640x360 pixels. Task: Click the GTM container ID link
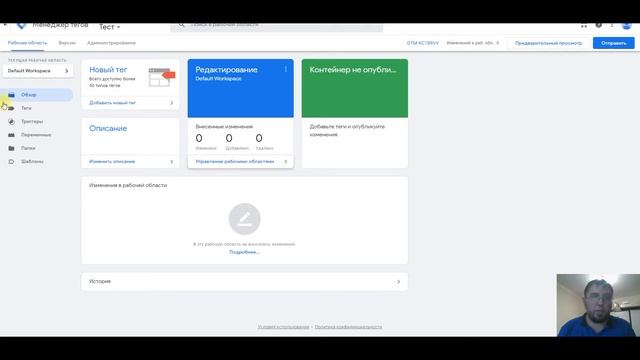pos(422,43)
